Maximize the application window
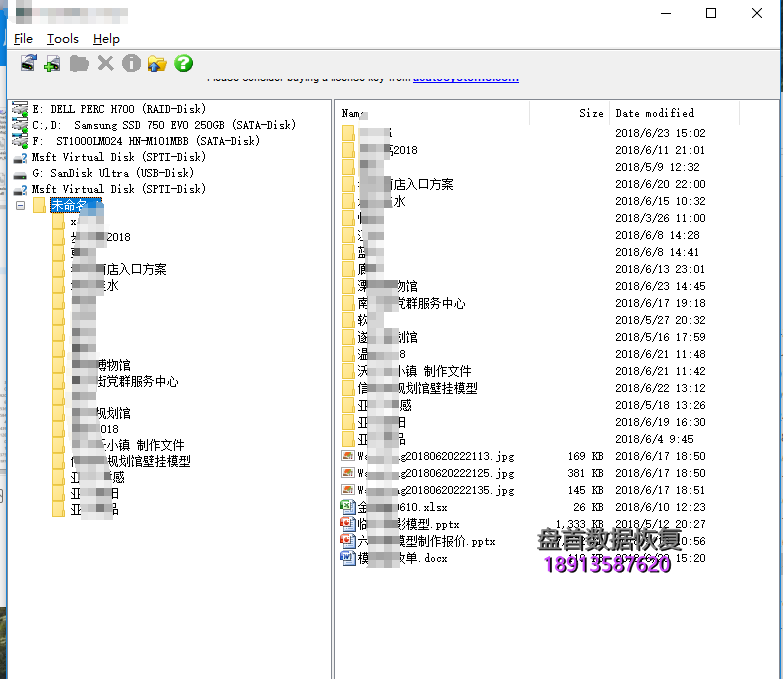Viewport: 783px width, 679px height. (x=711, y=13)
